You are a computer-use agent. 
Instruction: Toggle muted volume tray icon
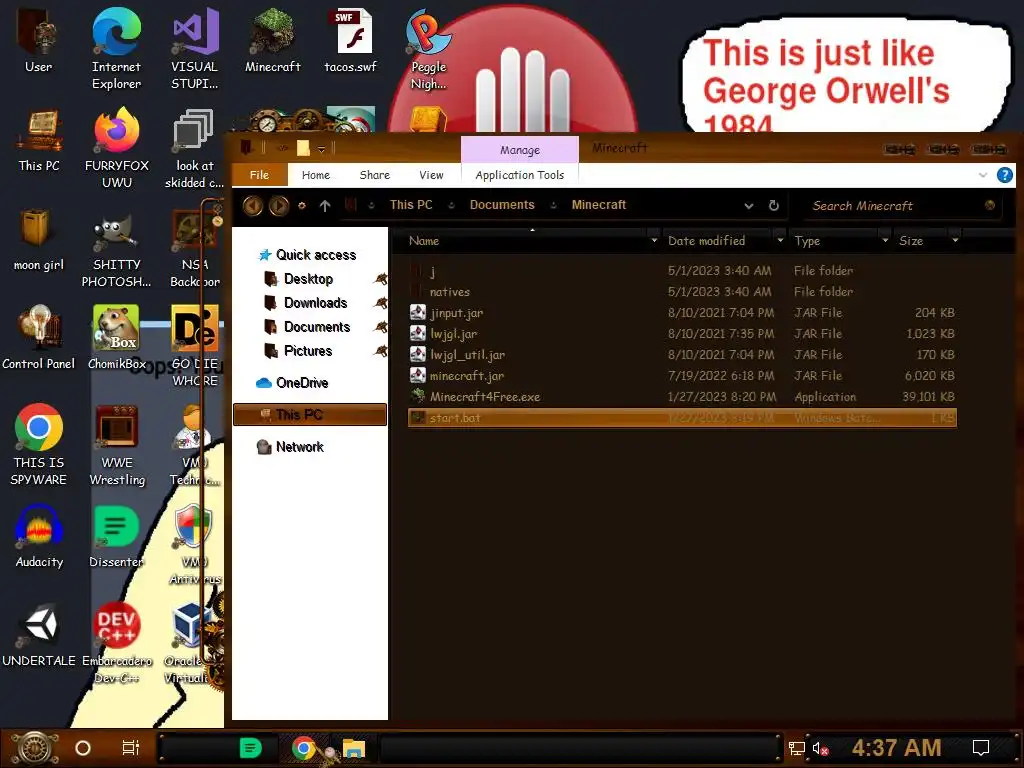click(x=820, y=748)
